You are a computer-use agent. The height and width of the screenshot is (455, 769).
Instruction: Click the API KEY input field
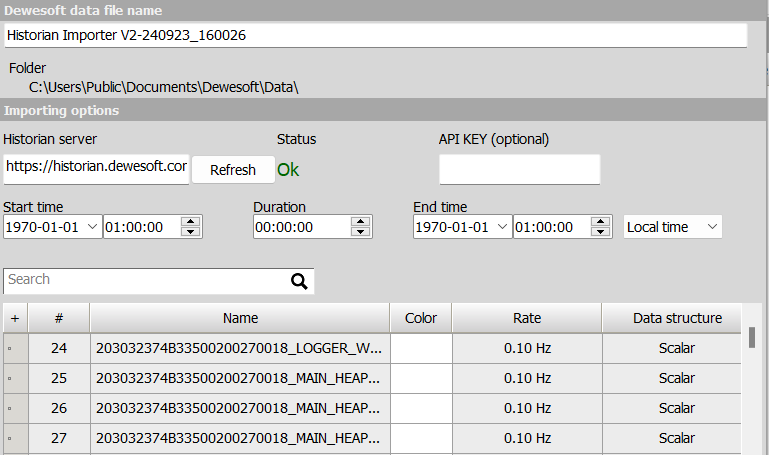click(x=519, y=169)
